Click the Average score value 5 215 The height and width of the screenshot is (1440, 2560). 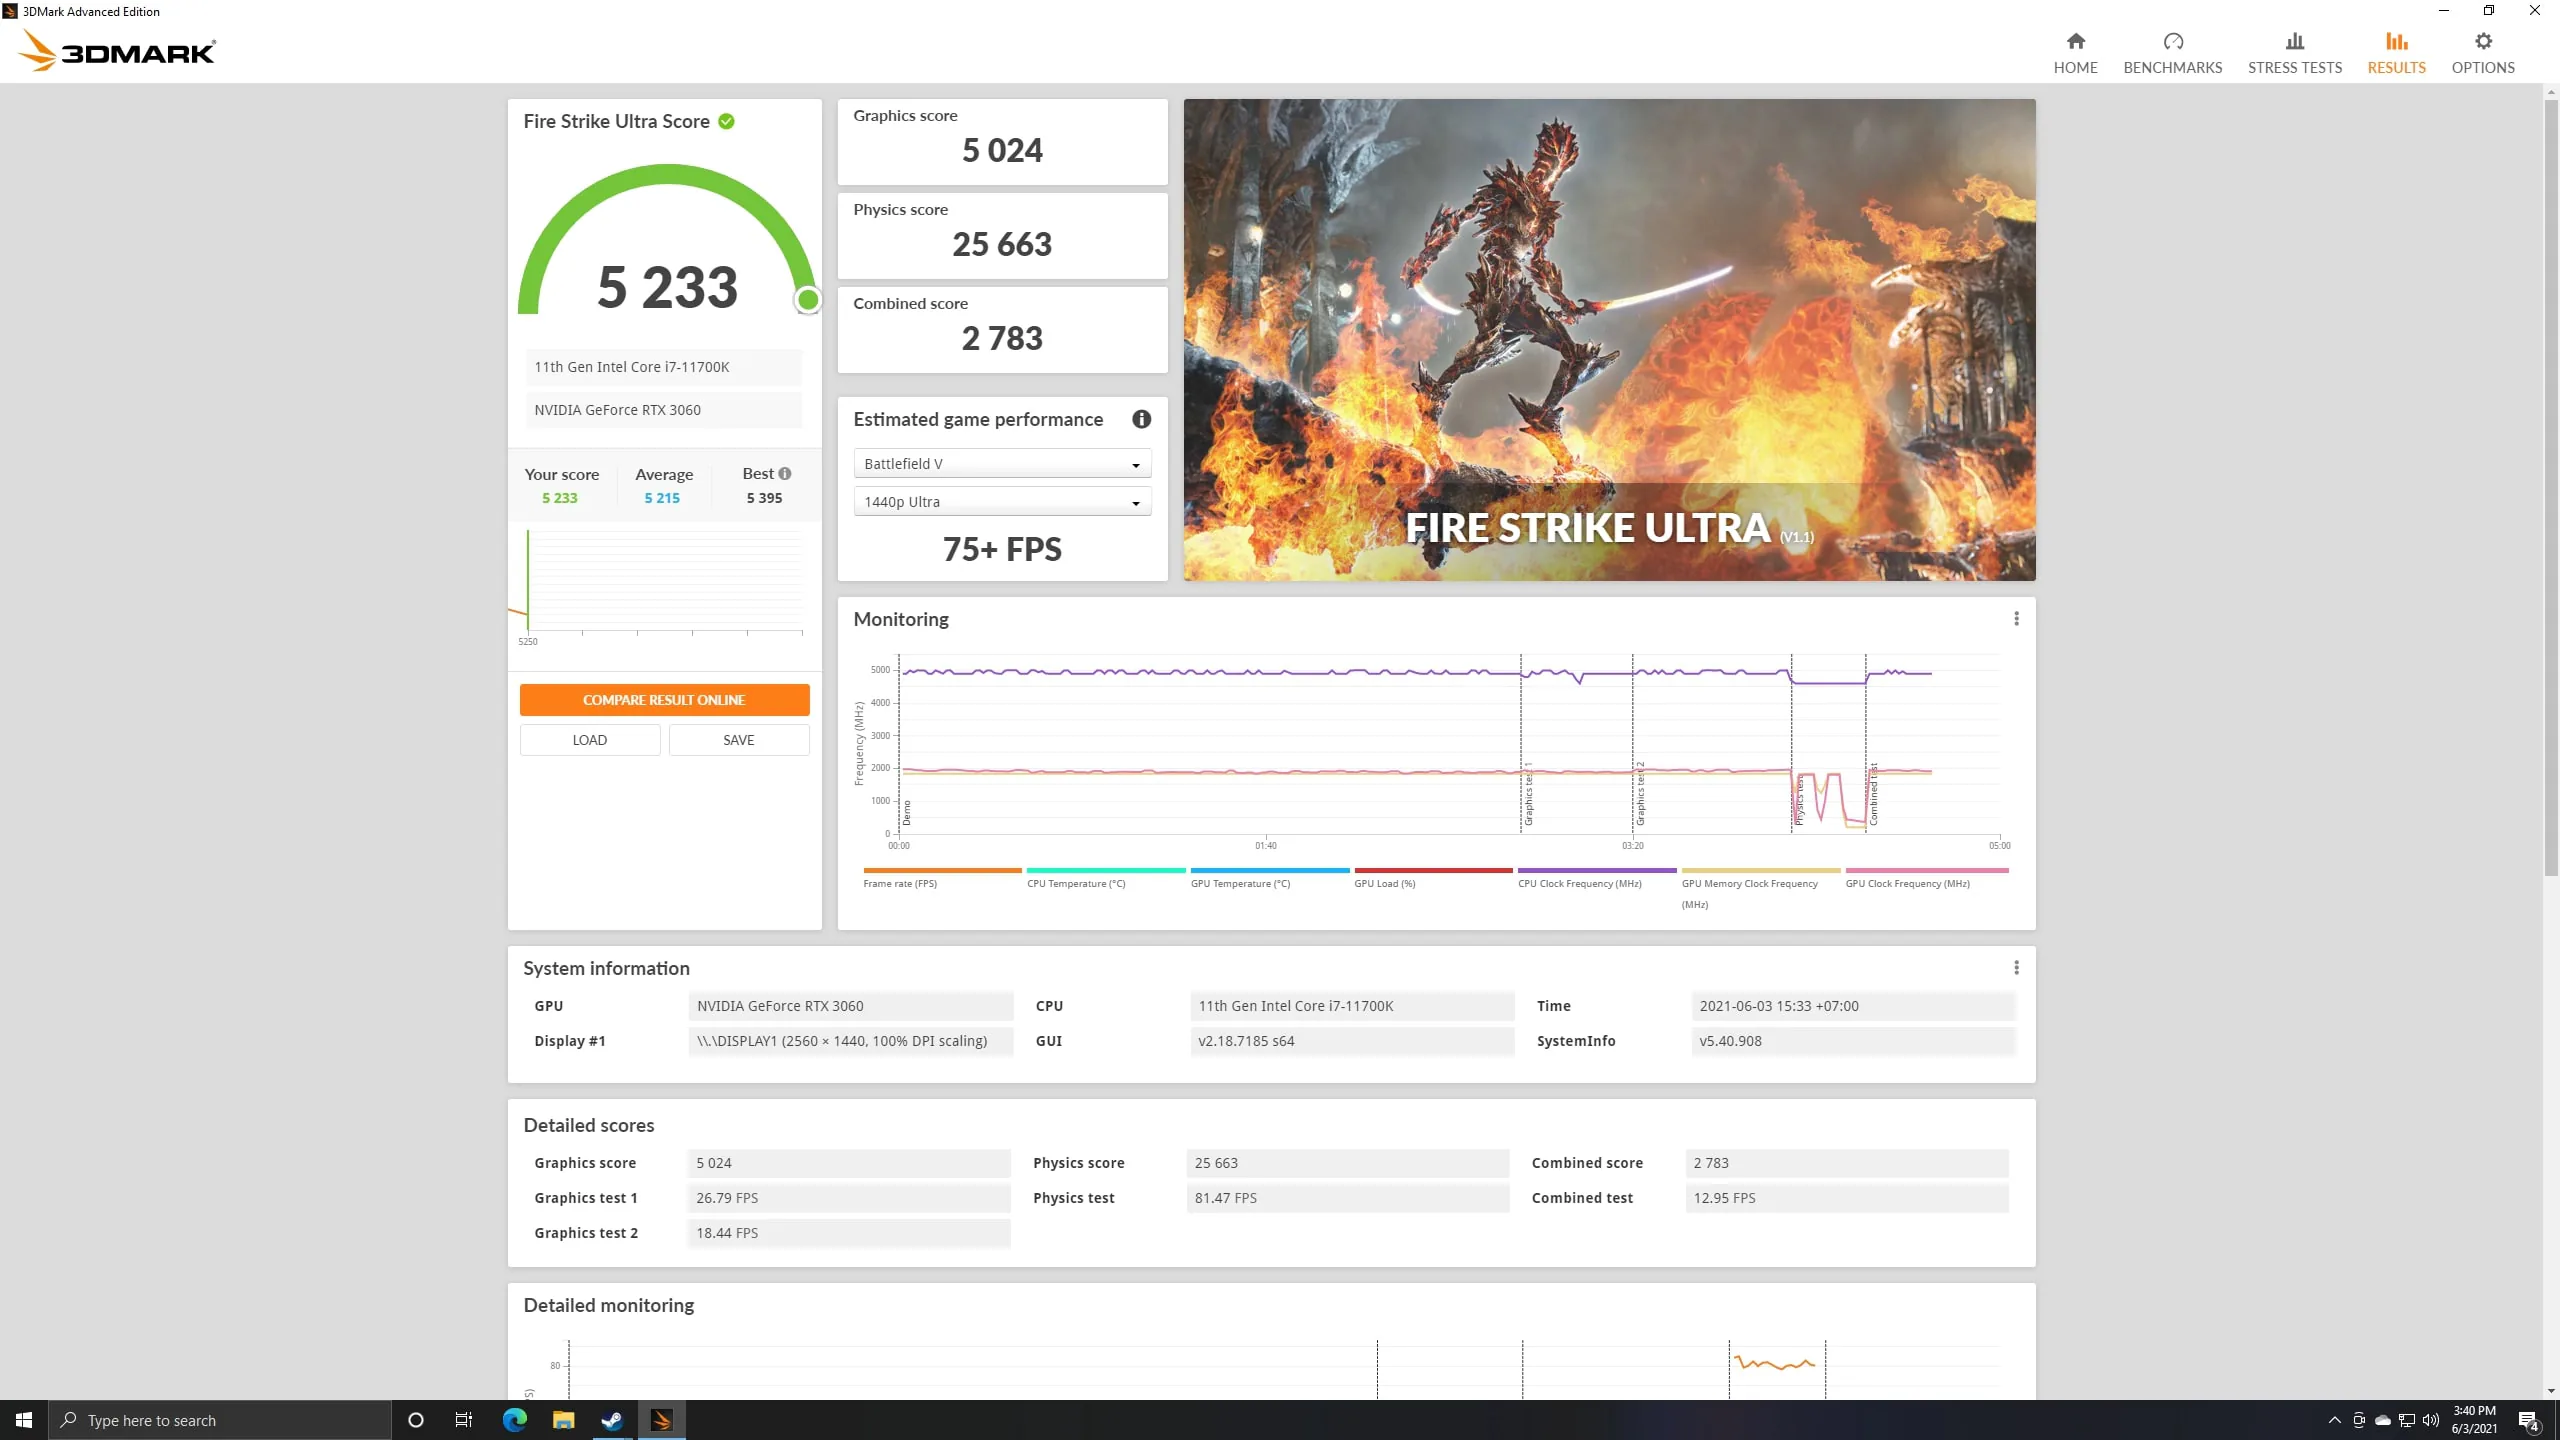tap(662, 498)
